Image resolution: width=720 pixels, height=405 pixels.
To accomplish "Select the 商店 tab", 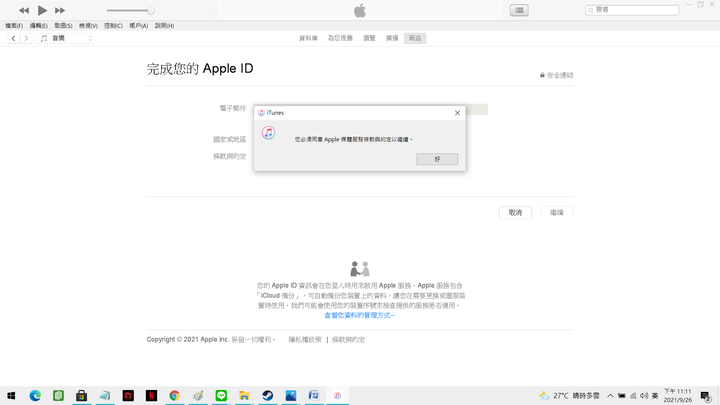I will coord(415,38).
